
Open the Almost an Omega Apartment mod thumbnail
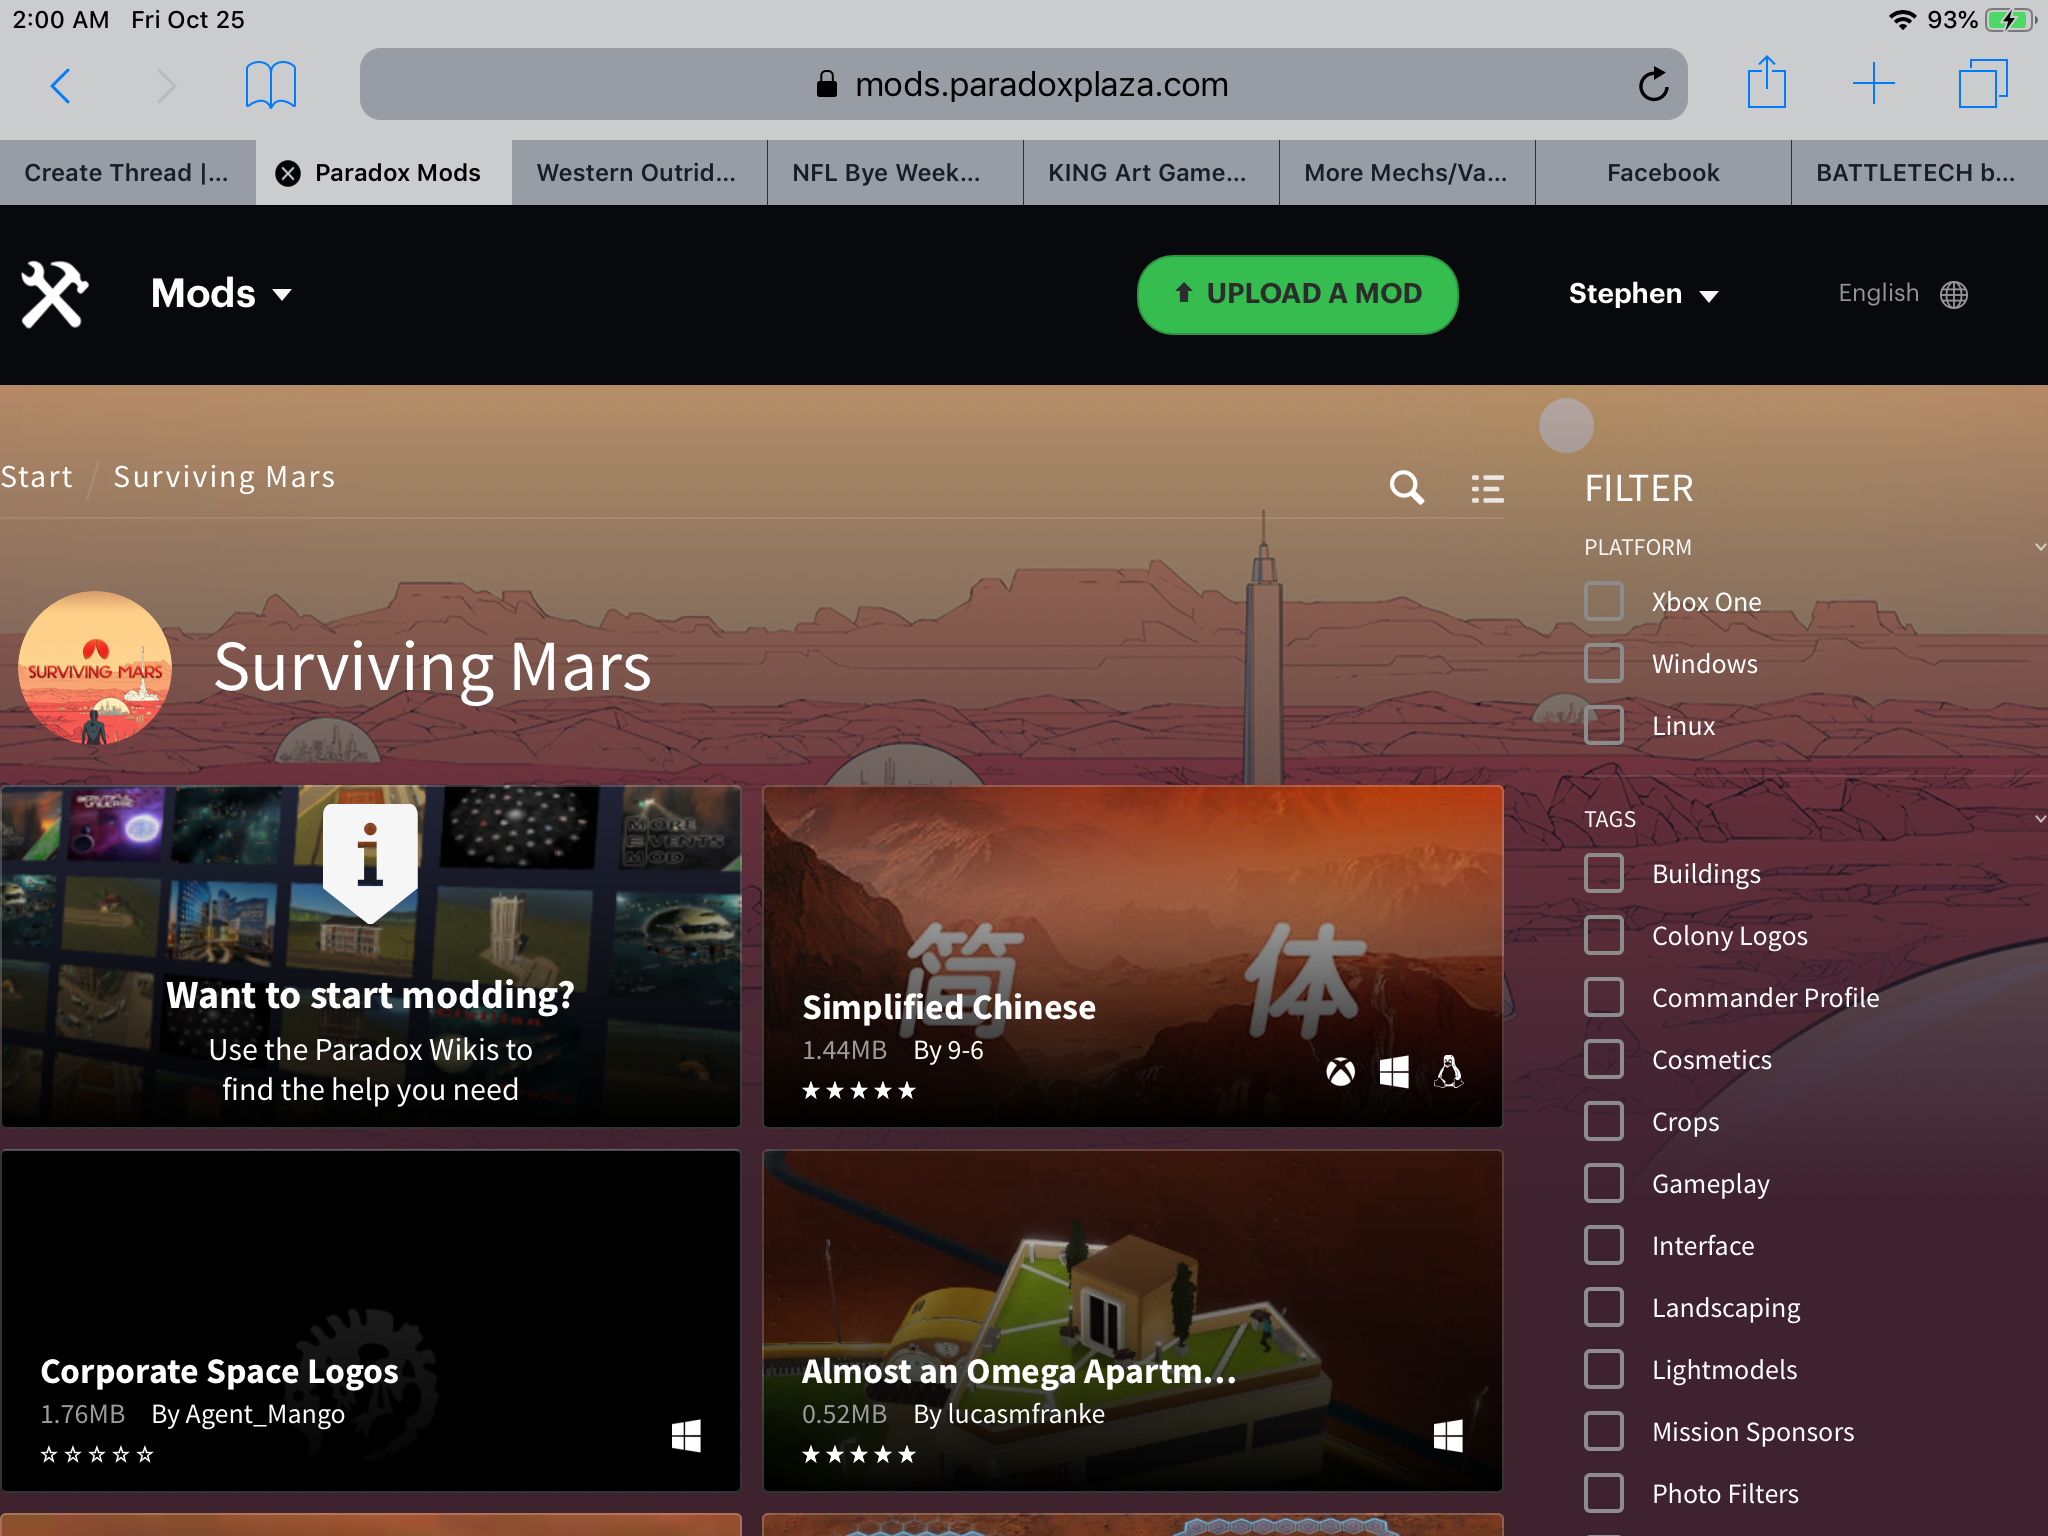pos(1133,1320)
